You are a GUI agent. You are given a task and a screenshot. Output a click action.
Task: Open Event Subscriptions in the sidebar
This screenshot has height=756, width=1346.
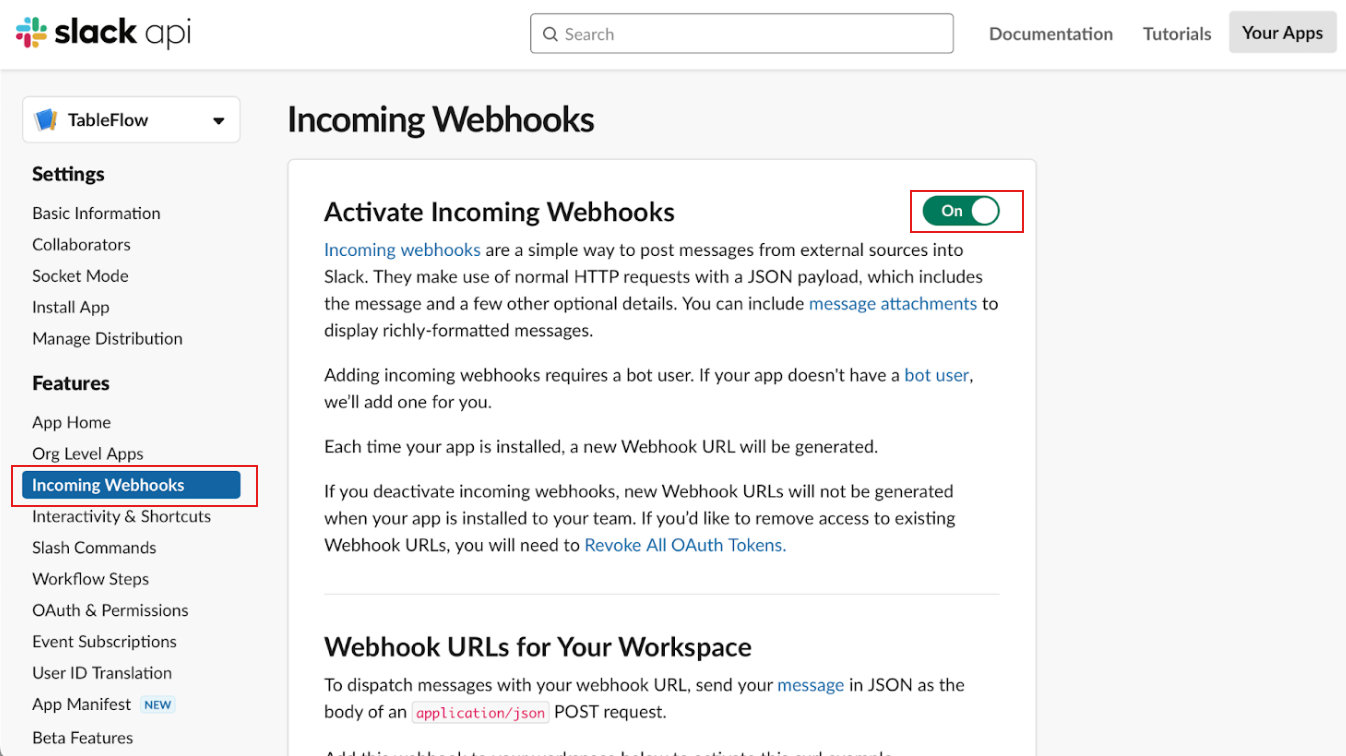(104, 642)
